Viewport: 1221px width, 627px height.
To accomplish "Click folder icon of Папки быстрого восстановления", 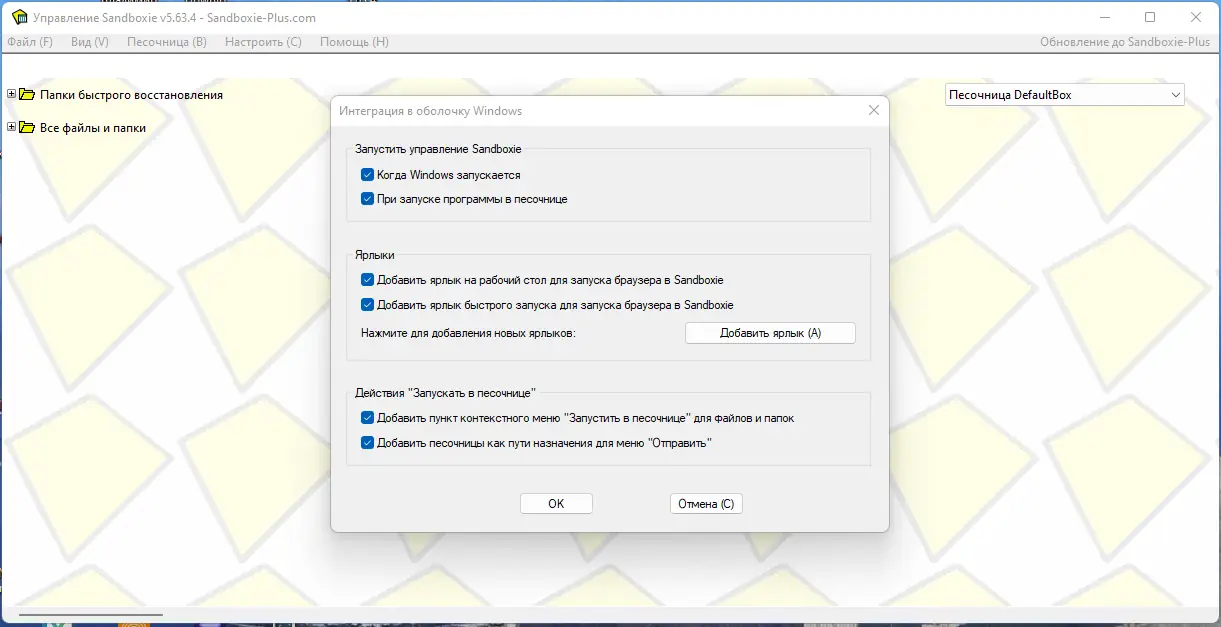I will tap(27, 95).
